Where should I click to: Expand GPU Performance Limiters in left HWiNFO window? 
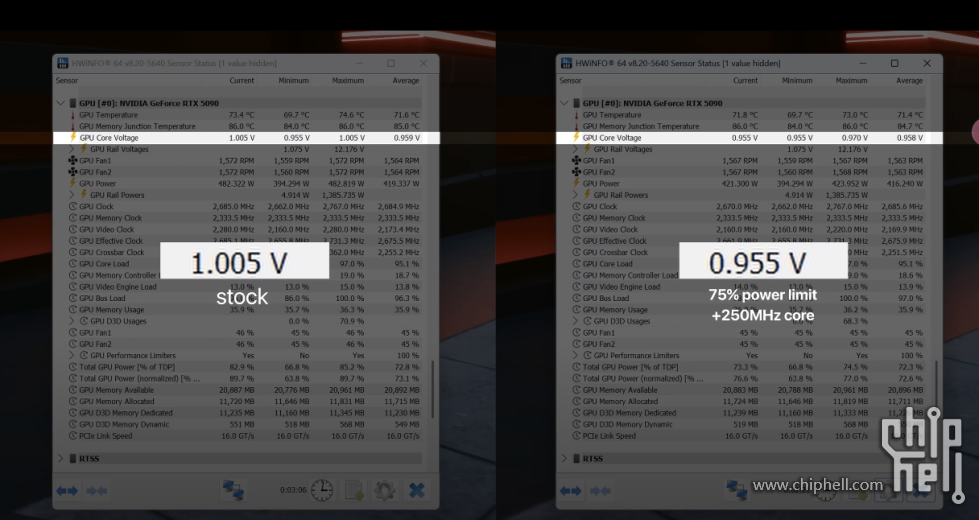tap(72, 355)
